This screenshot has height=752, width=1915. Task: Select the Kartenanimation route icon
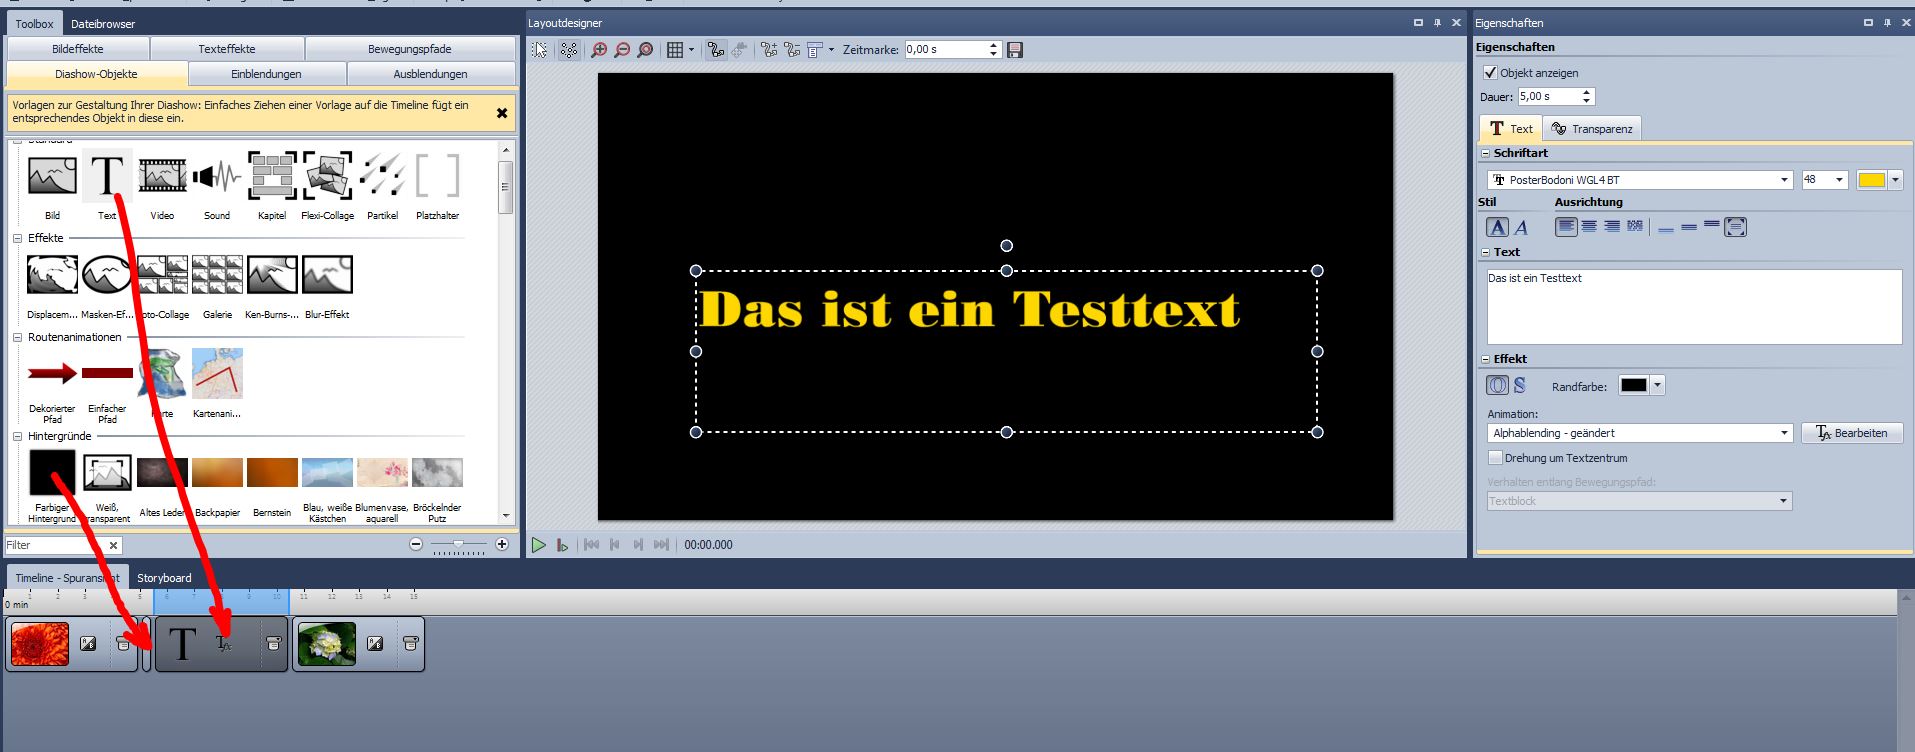[x=217, y=374]
